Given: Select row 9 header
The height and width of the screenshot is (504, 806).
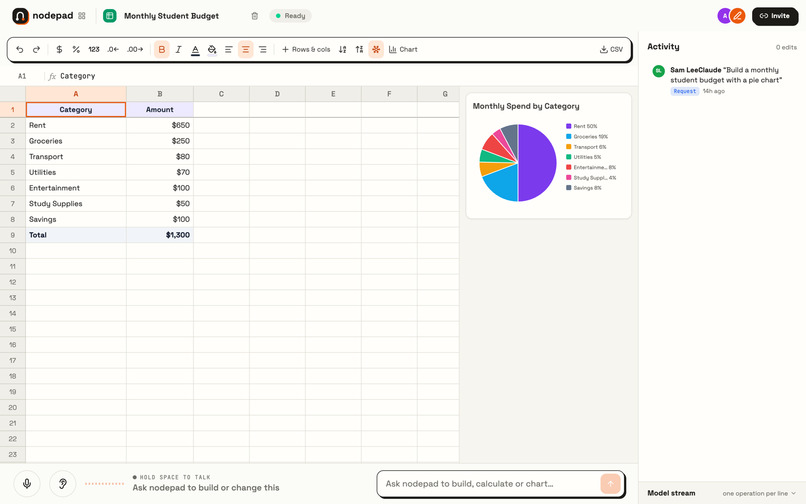Looking at the screenshot, I should tap(13, 235).
